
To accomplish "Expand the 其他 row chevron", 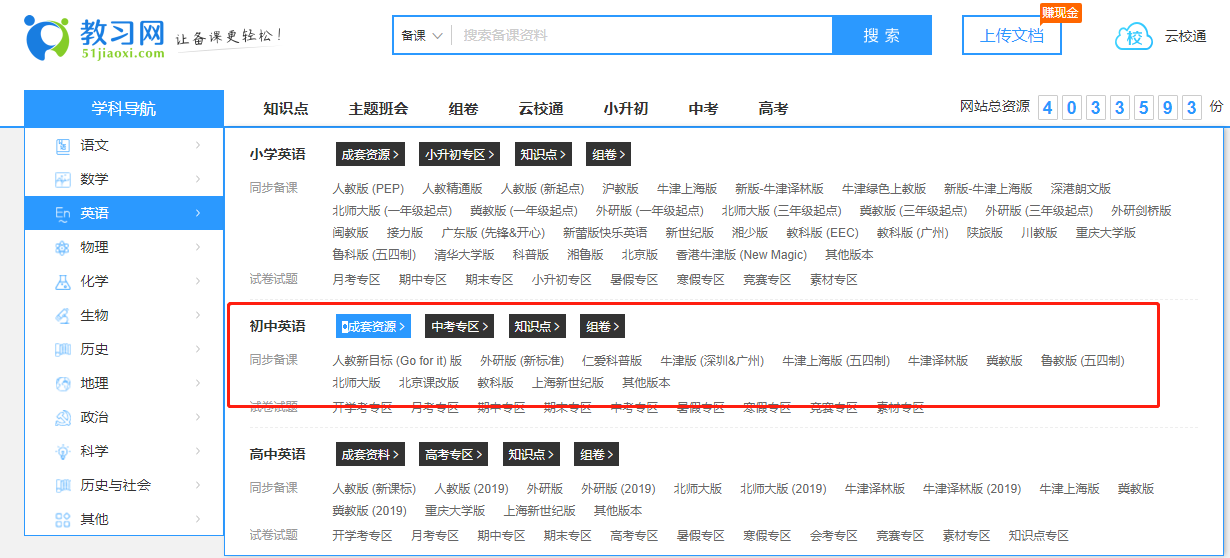I will [x=198, y=520].
